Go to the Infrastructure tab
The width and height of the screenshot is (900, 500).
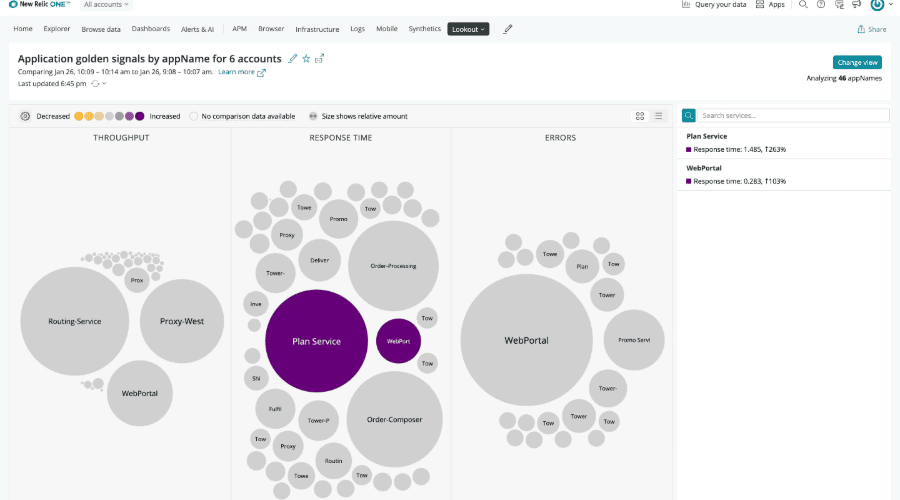(317, 29)
